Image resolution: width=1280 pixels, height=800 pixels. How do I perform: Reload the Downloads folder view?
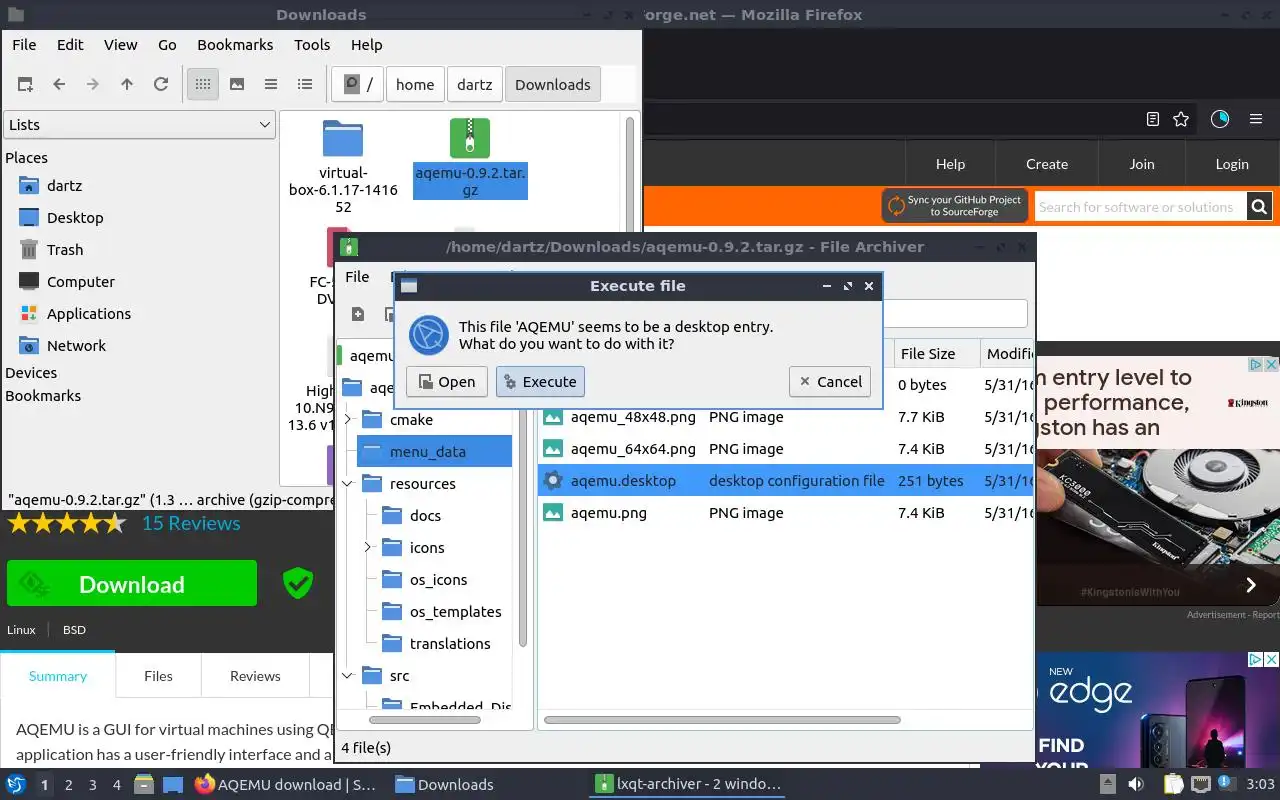click(x=161, y=84)
